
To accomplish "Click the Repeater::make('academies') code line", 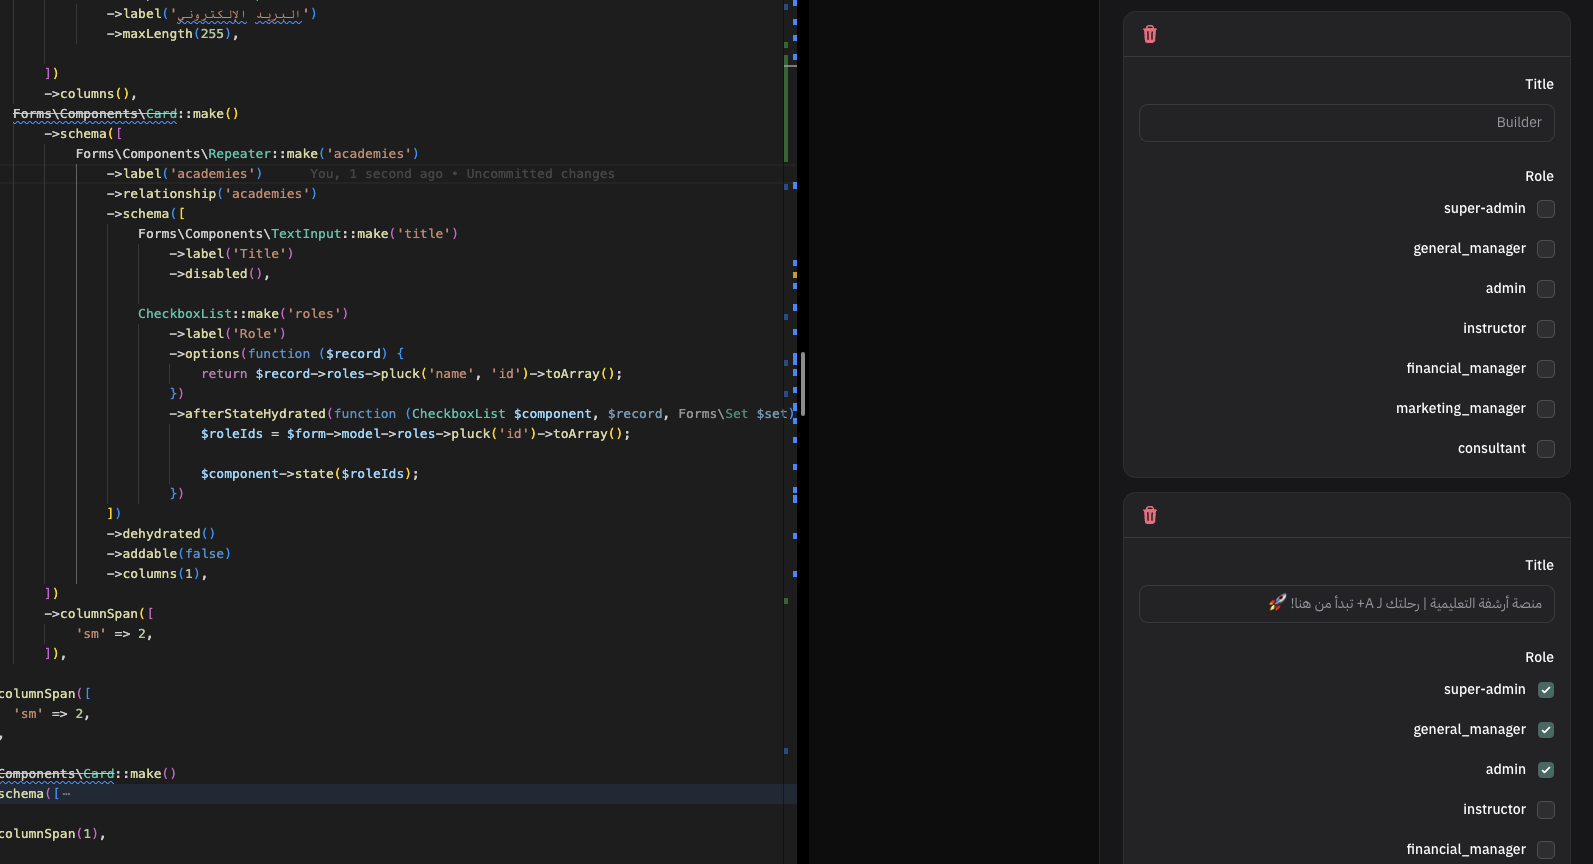I will 248,154.
